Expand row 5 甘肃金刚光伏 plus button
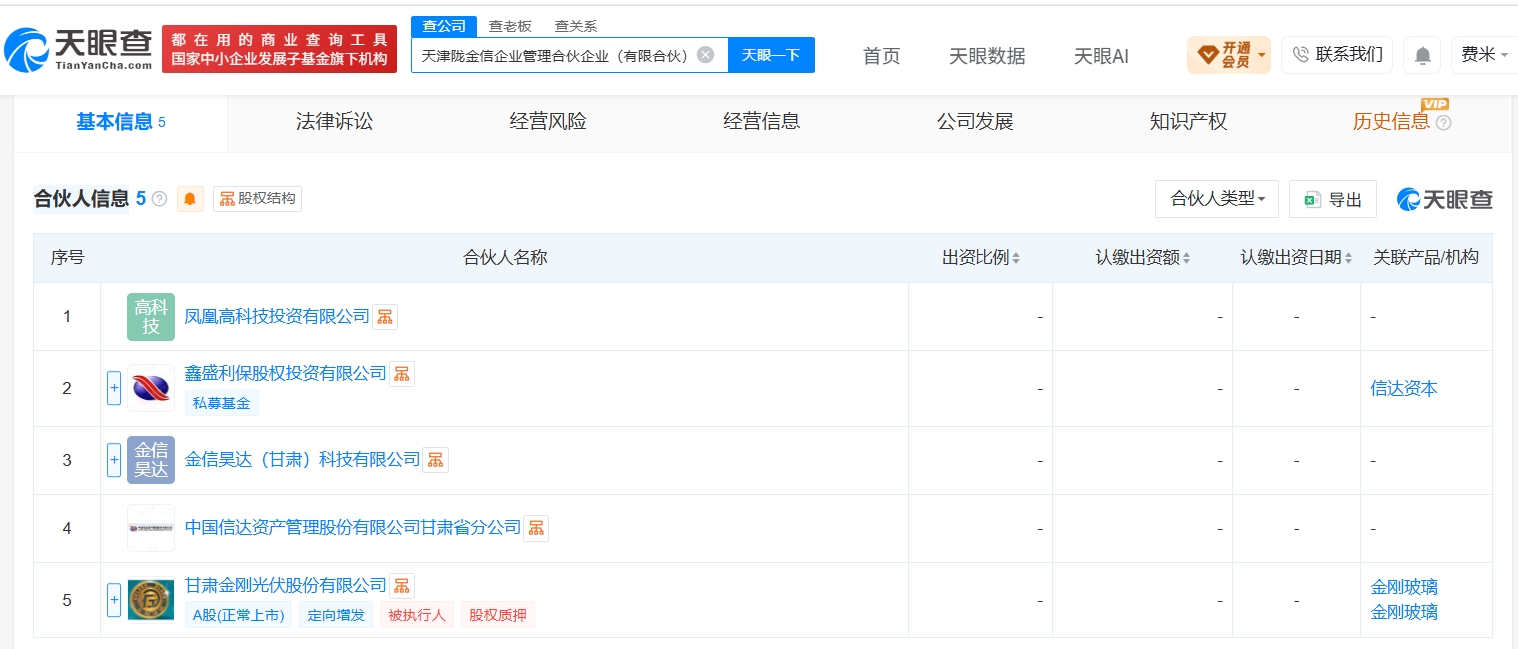Image resolution: width=1518 pixels, height=649 pixels. click(x=114, y=600)
